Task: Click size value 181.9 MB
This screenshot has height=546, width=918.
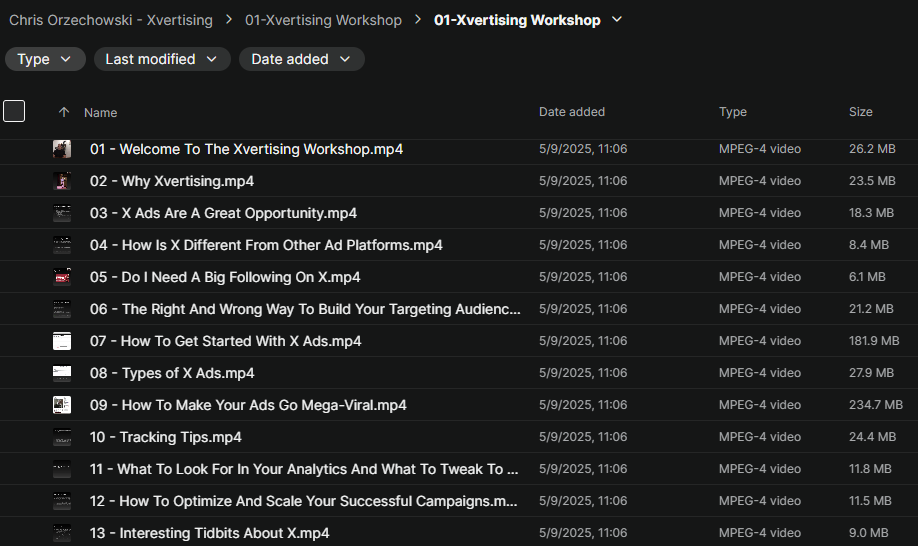Action: point(874,341)
